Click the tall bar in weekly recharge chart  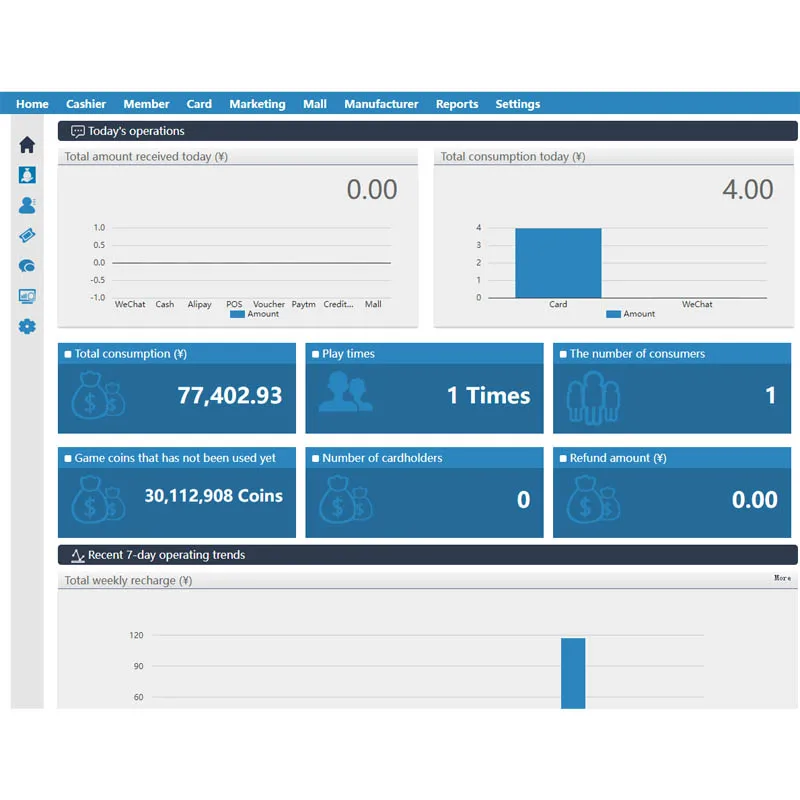(573, 673)
